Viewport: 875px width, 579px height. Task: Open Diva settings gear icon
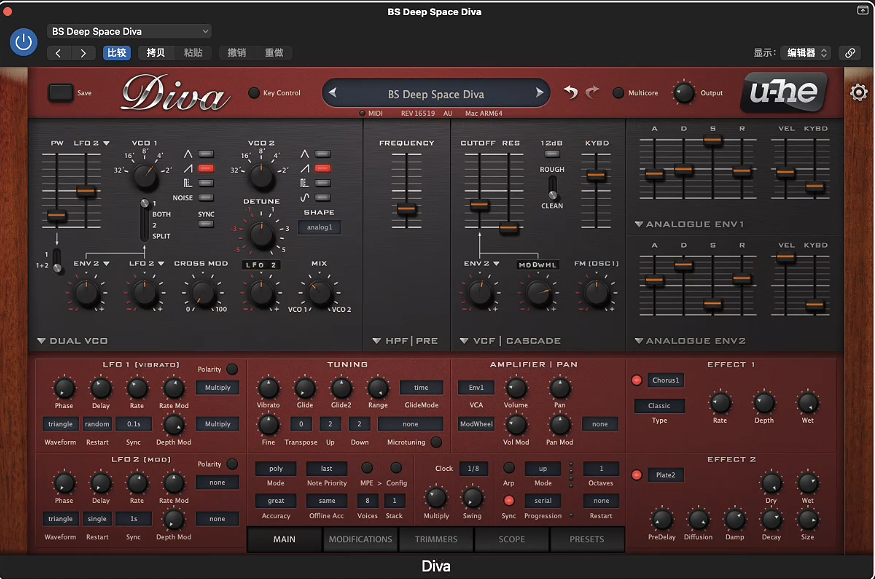pyautogui.click(x=859, y=92)
